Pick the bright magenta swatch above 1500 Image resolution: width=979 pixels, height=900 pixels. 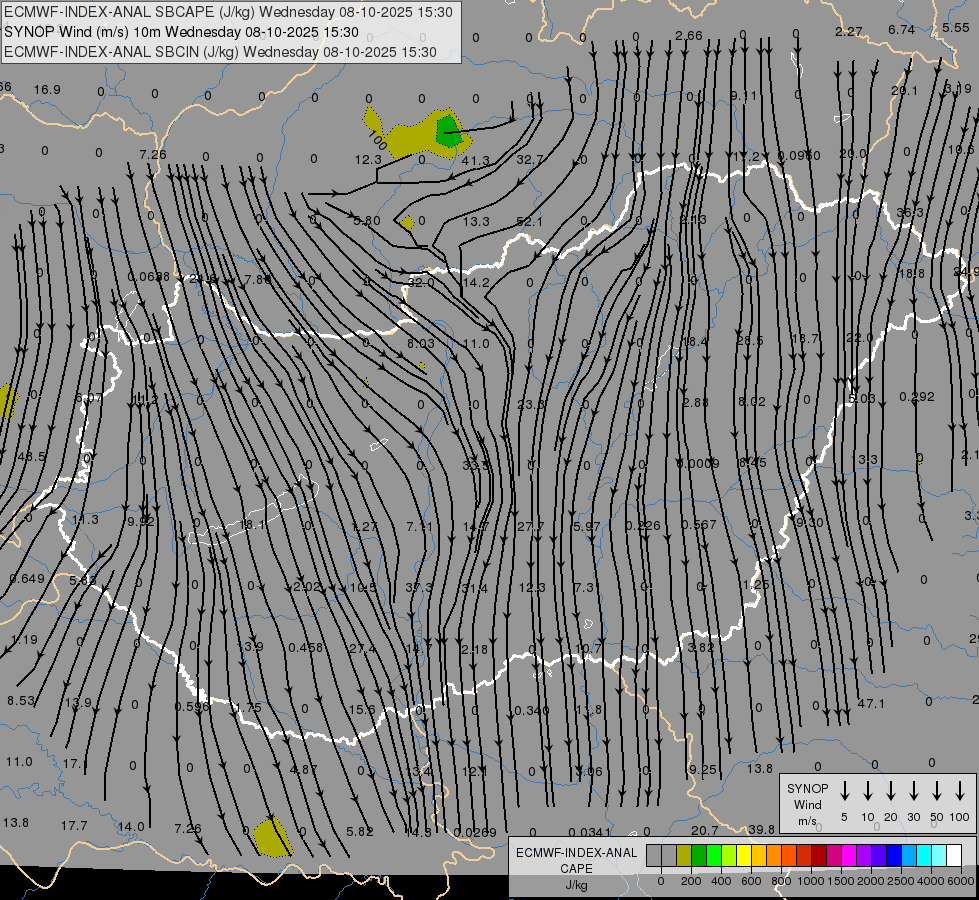(849, 856)
